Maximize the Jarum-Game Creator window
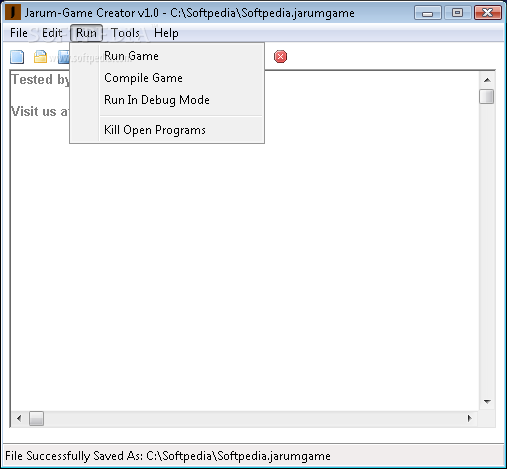Image resolution: width=507 pixels, height=469 pixels. click(x=457, y=13)
